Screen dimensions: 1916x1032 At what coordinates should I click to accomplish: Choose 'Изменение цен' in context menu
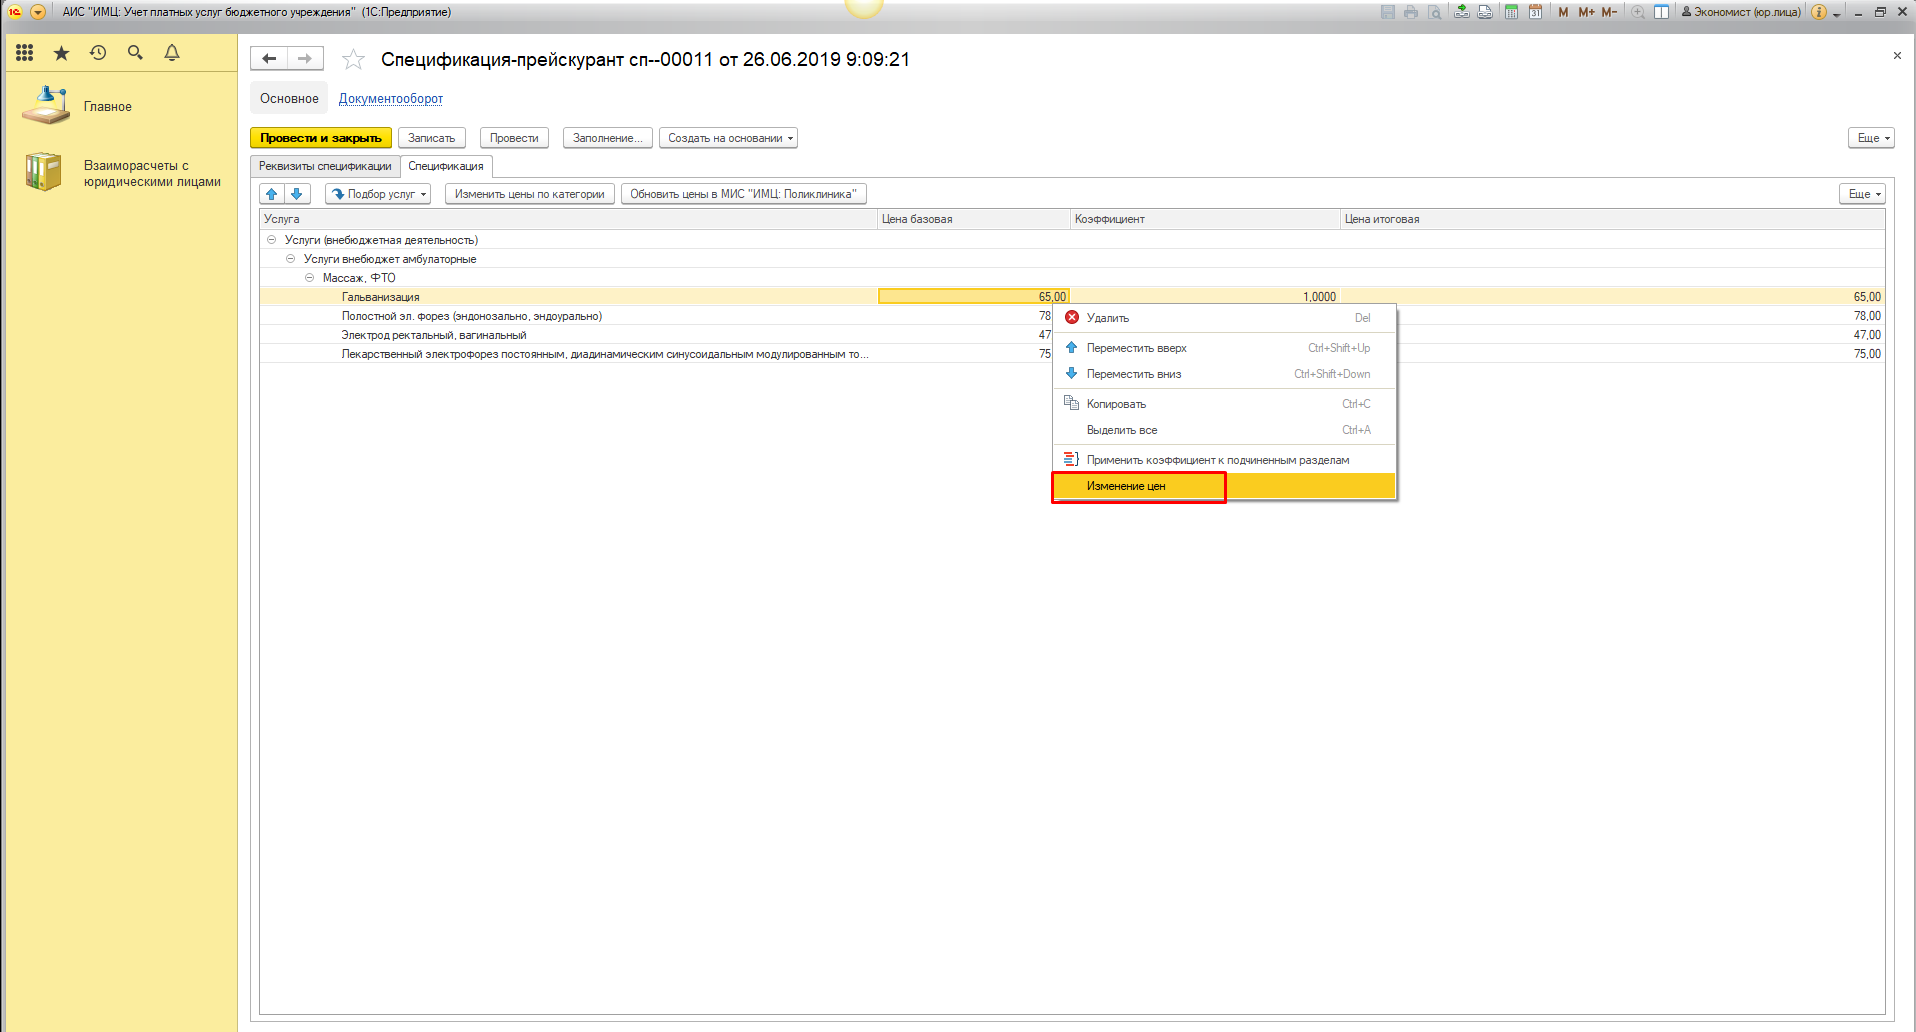pyautogui.click(x=1126, y=486)
